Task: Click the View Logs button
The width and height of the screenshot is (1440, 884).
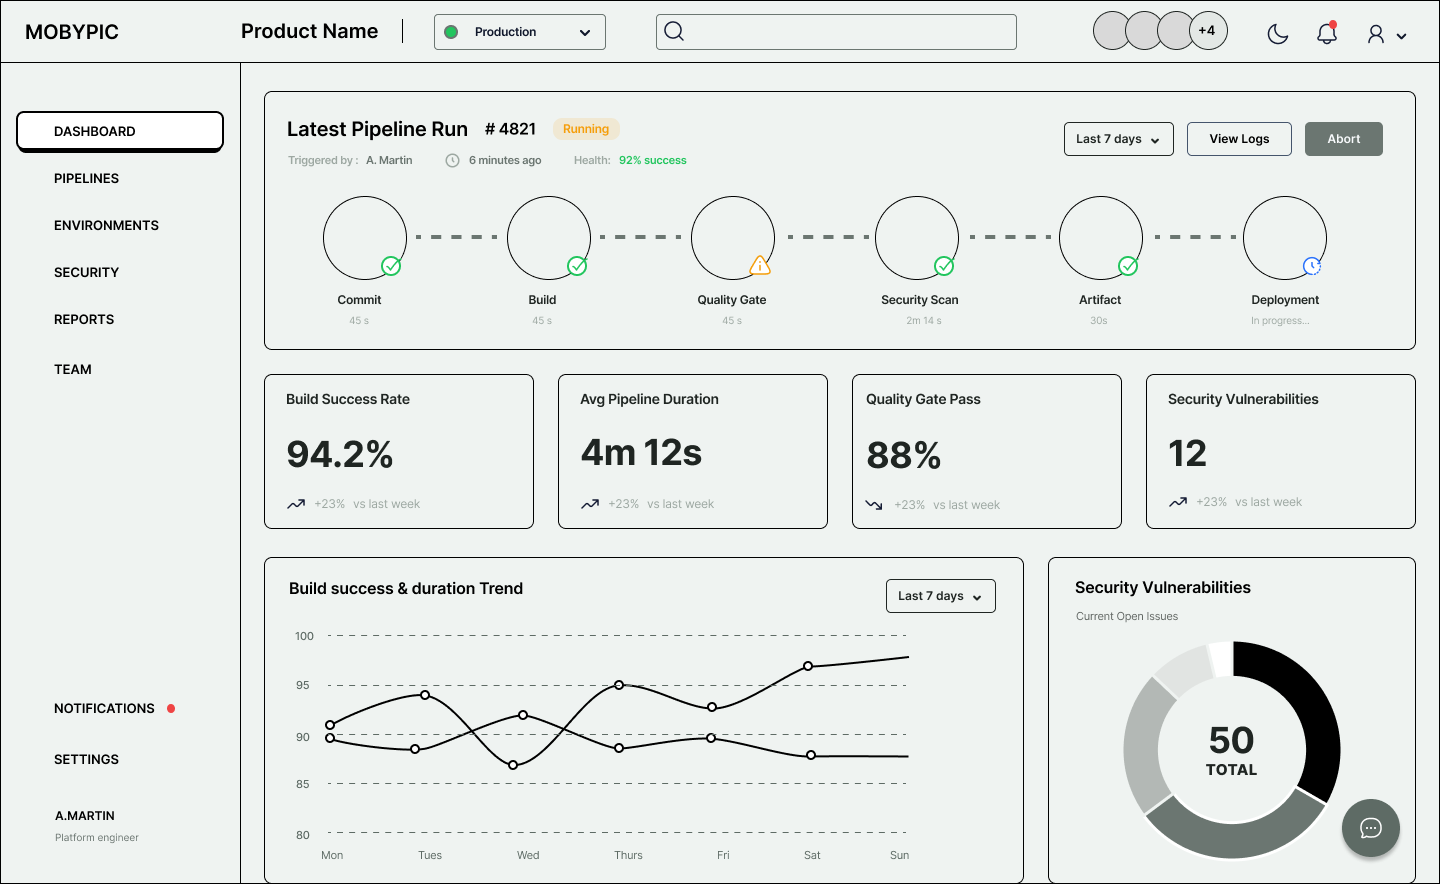Action: point(1239,139)
